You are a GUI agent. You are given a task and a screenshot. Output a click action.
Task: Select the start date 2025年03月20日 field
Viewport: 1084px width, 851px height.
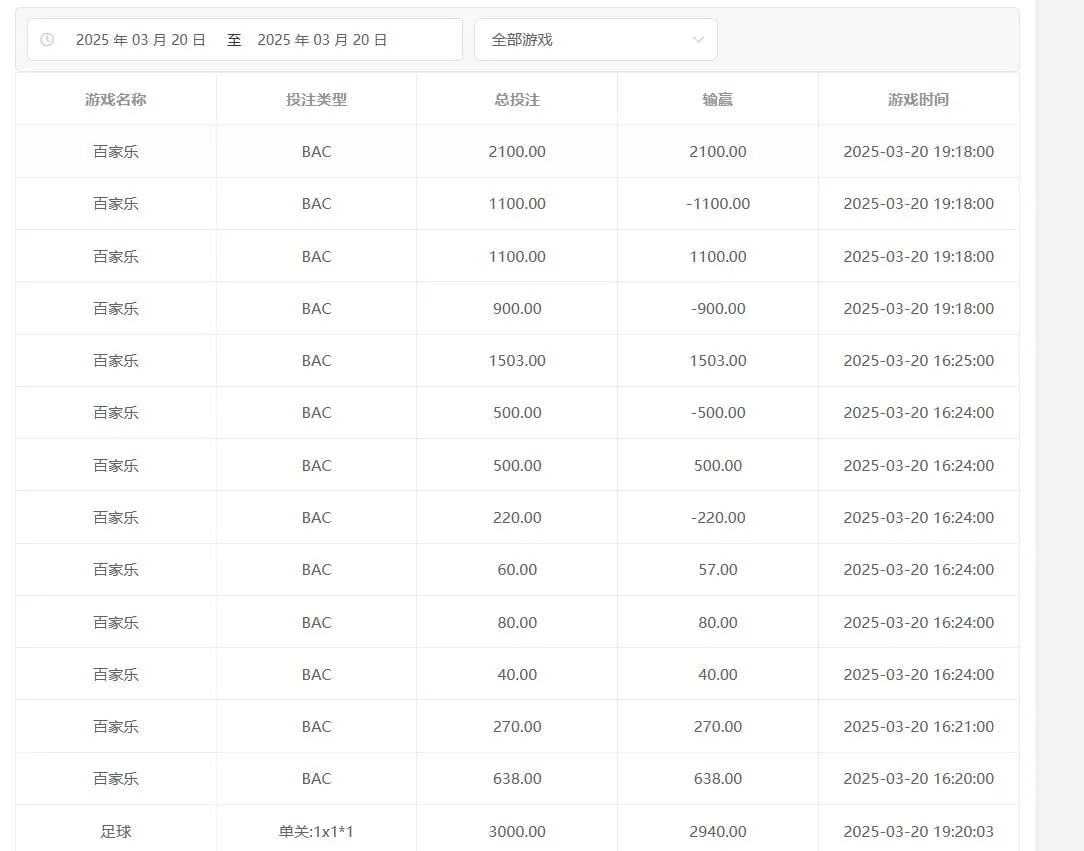141,40
